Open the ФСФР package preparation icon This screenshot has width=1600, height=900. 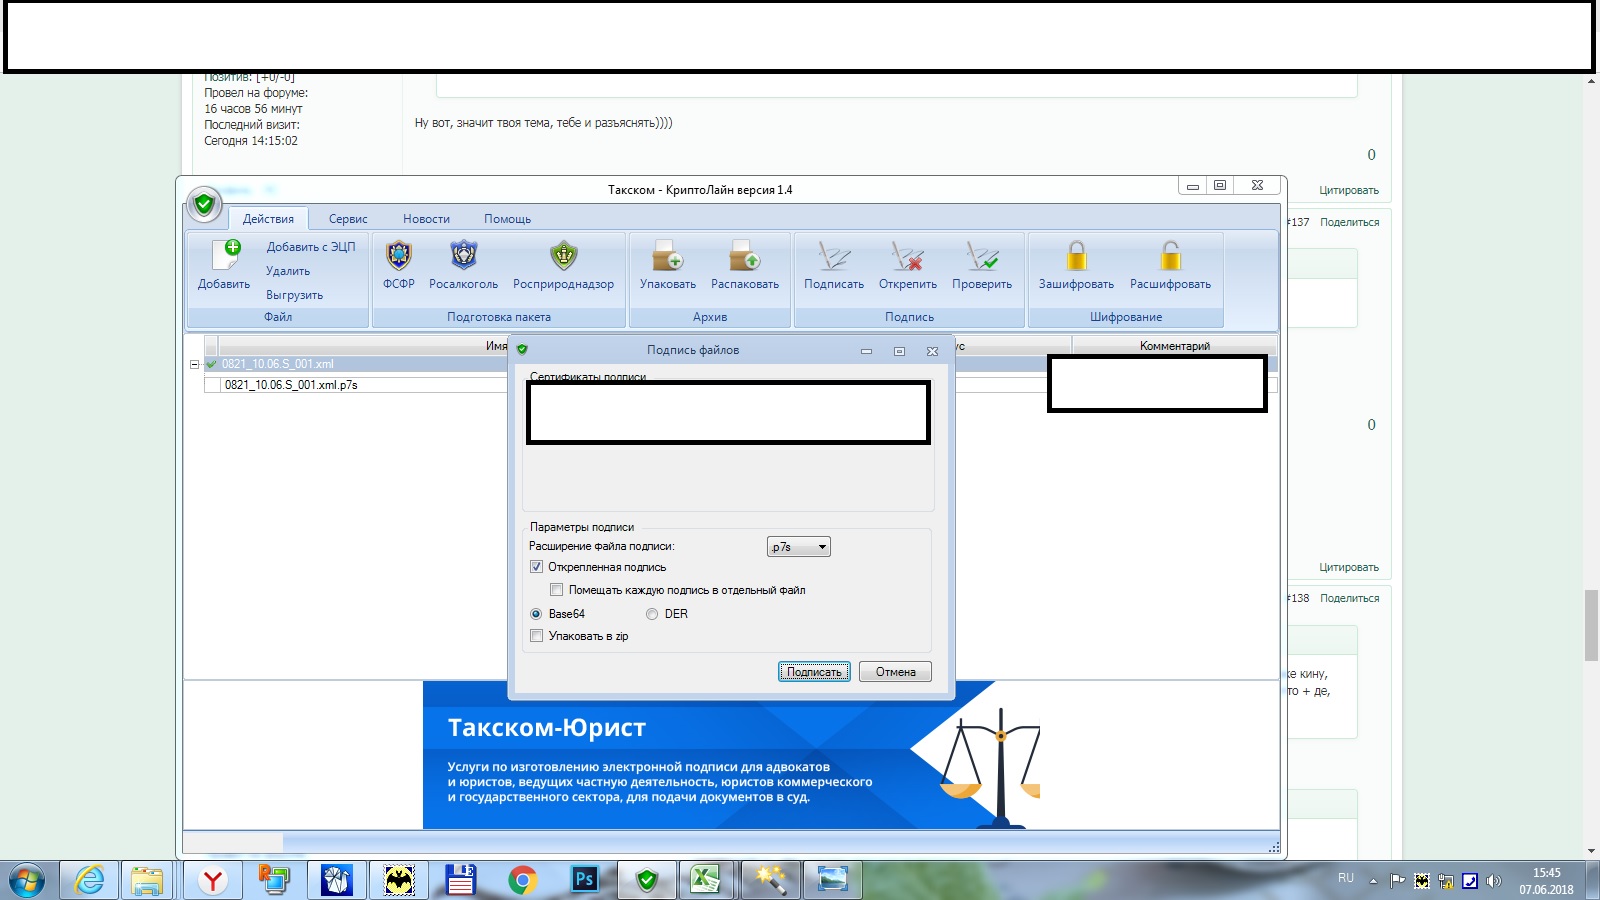point(398,257)
